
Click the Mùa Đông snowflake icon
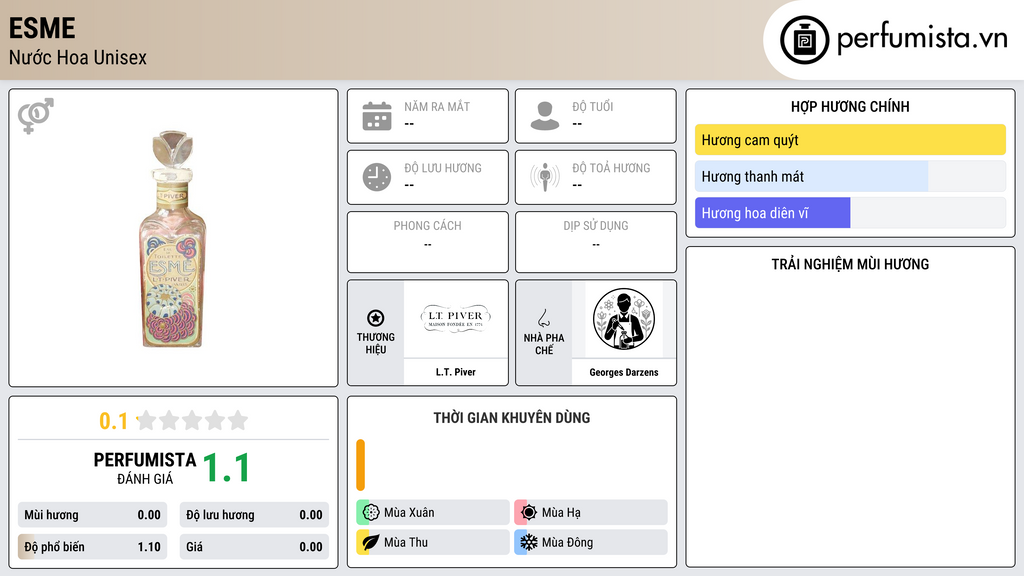[529, 542]
